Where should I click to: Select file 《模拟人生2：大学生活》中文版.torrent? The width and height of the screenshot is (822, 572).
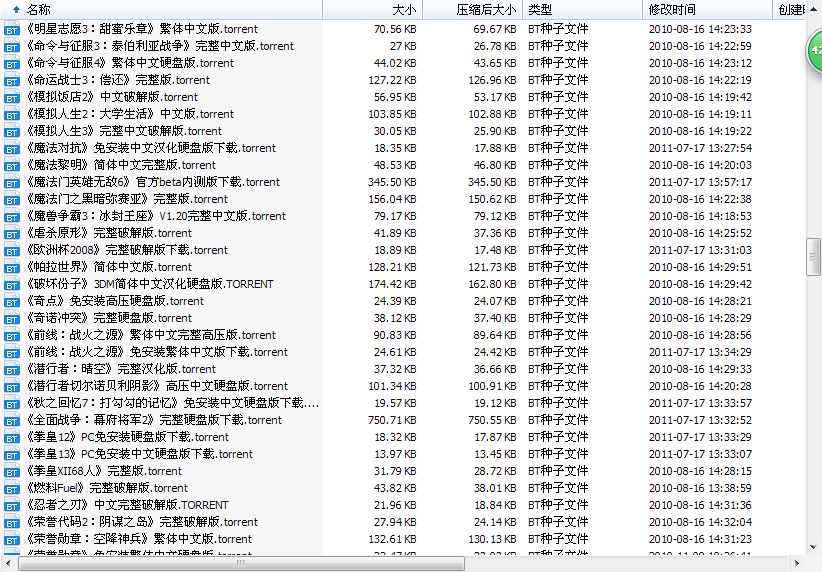click(x=130, y=114)
